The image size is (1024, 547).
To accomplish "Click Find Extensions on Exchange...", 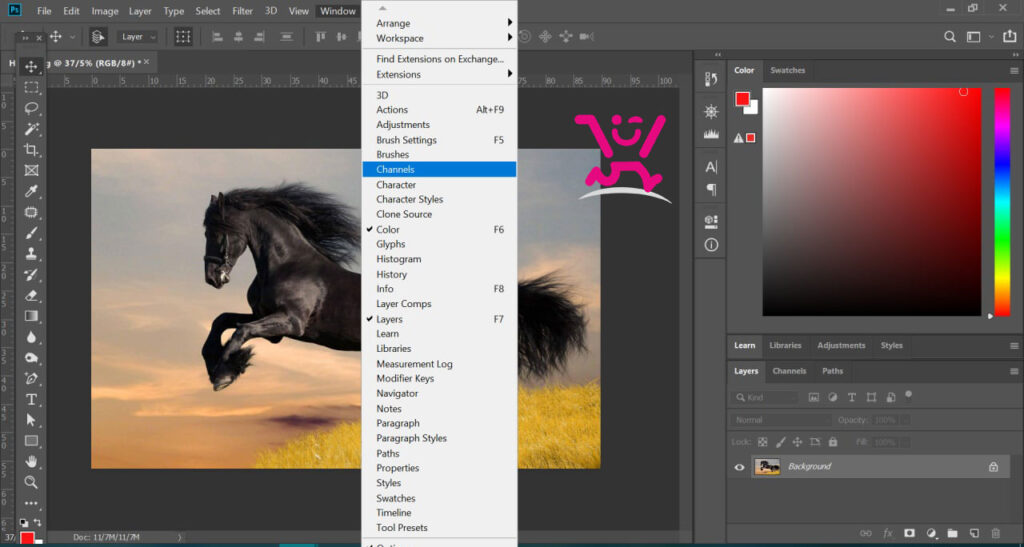I will [440, 59].
